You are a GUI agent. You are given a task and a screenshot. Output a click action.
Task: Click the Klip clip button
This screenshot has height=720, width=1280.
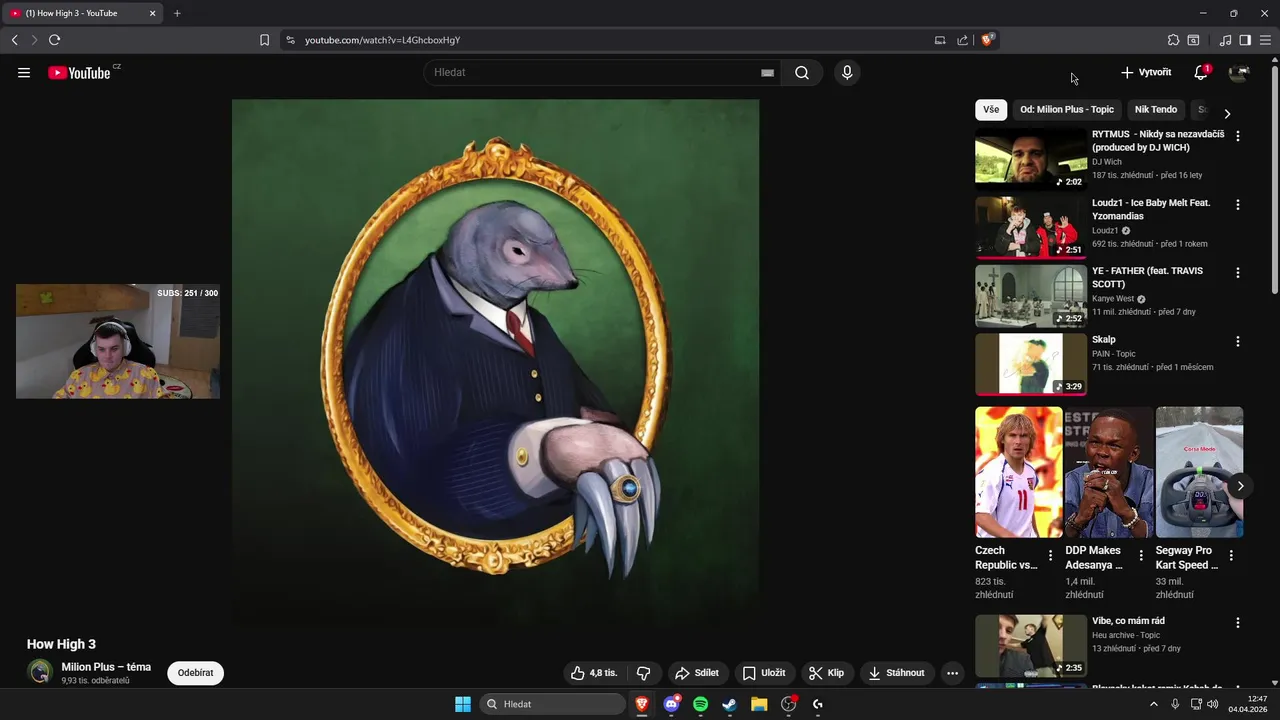pyautogui.click(x=828, y=673)
